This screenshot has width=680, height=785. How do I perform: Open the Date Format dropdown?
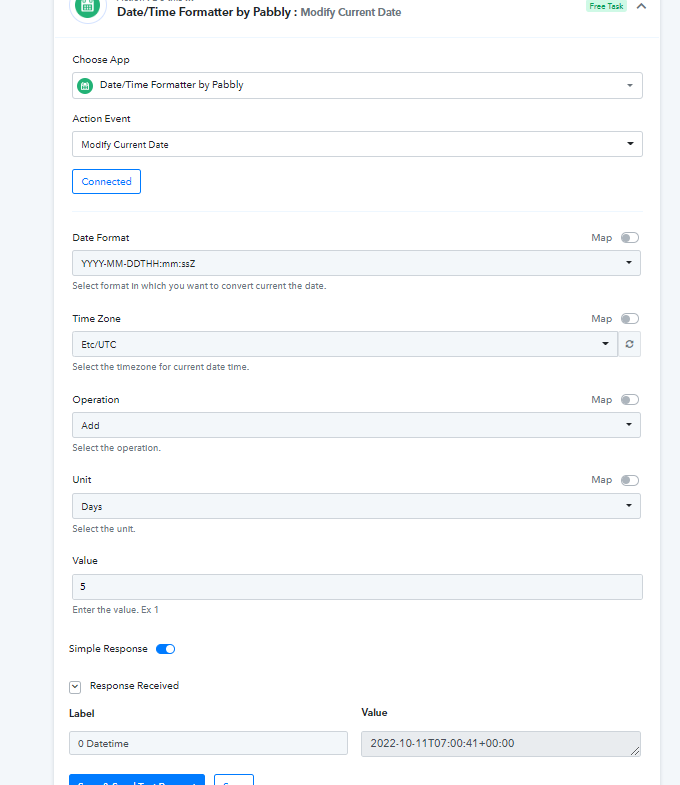point(356,263)
